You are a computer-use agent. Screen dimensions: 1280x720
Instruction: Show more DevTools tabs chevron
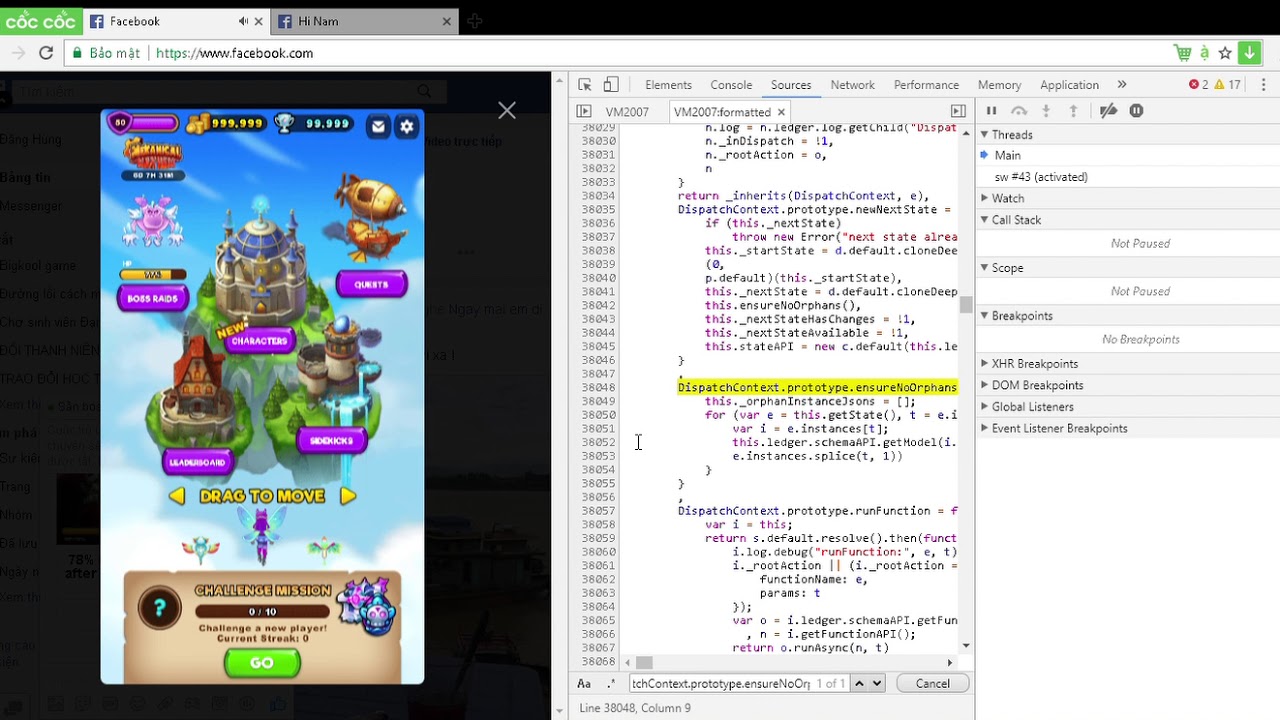coord(1122,85)
